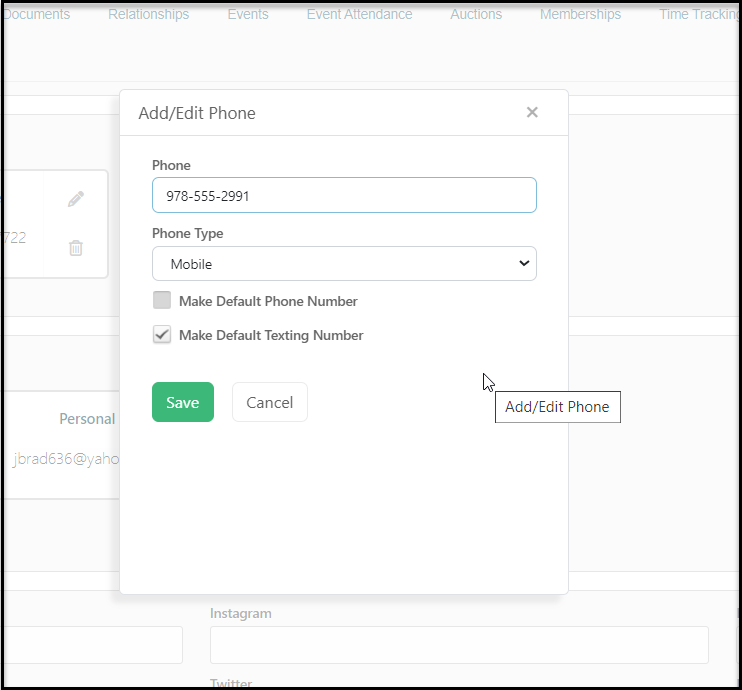
Task: Click the green Save button
Action: (x=183, y=402)
